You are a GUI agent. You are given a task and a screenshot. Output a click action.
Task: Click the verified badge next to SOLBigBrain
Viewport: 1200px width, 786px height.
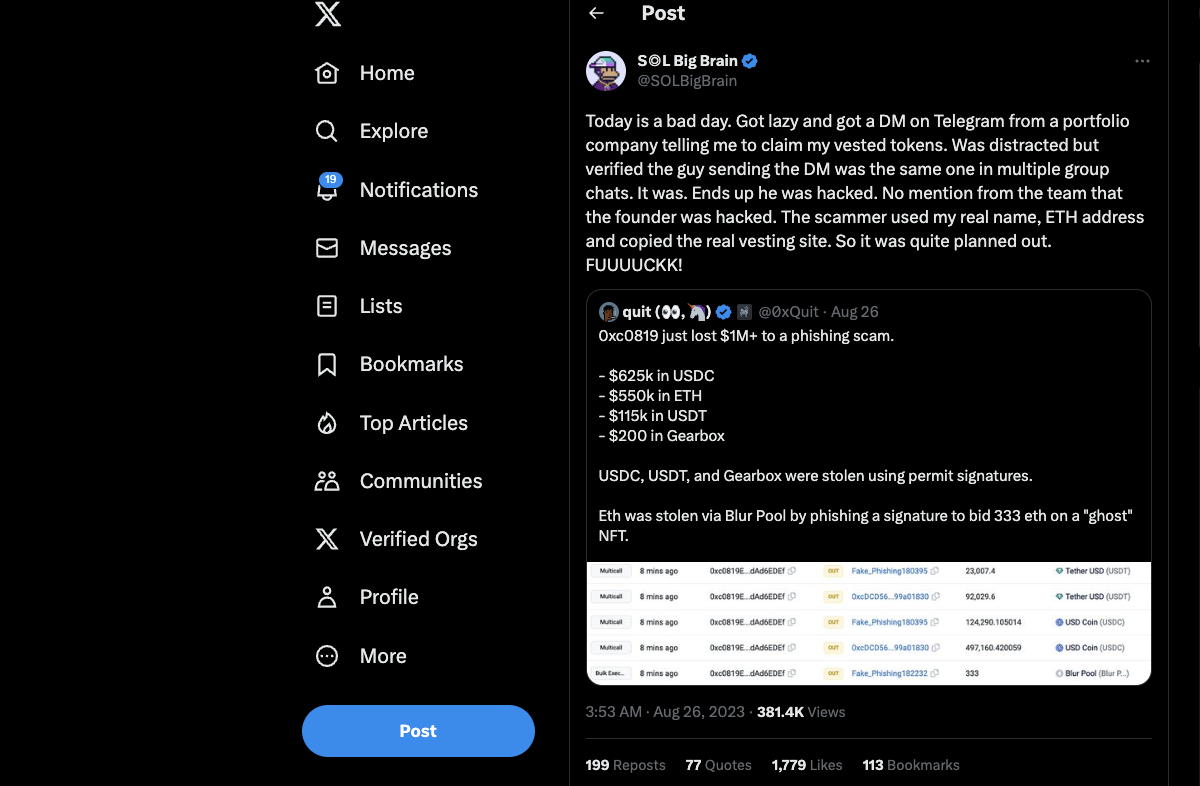coord(749,60)
